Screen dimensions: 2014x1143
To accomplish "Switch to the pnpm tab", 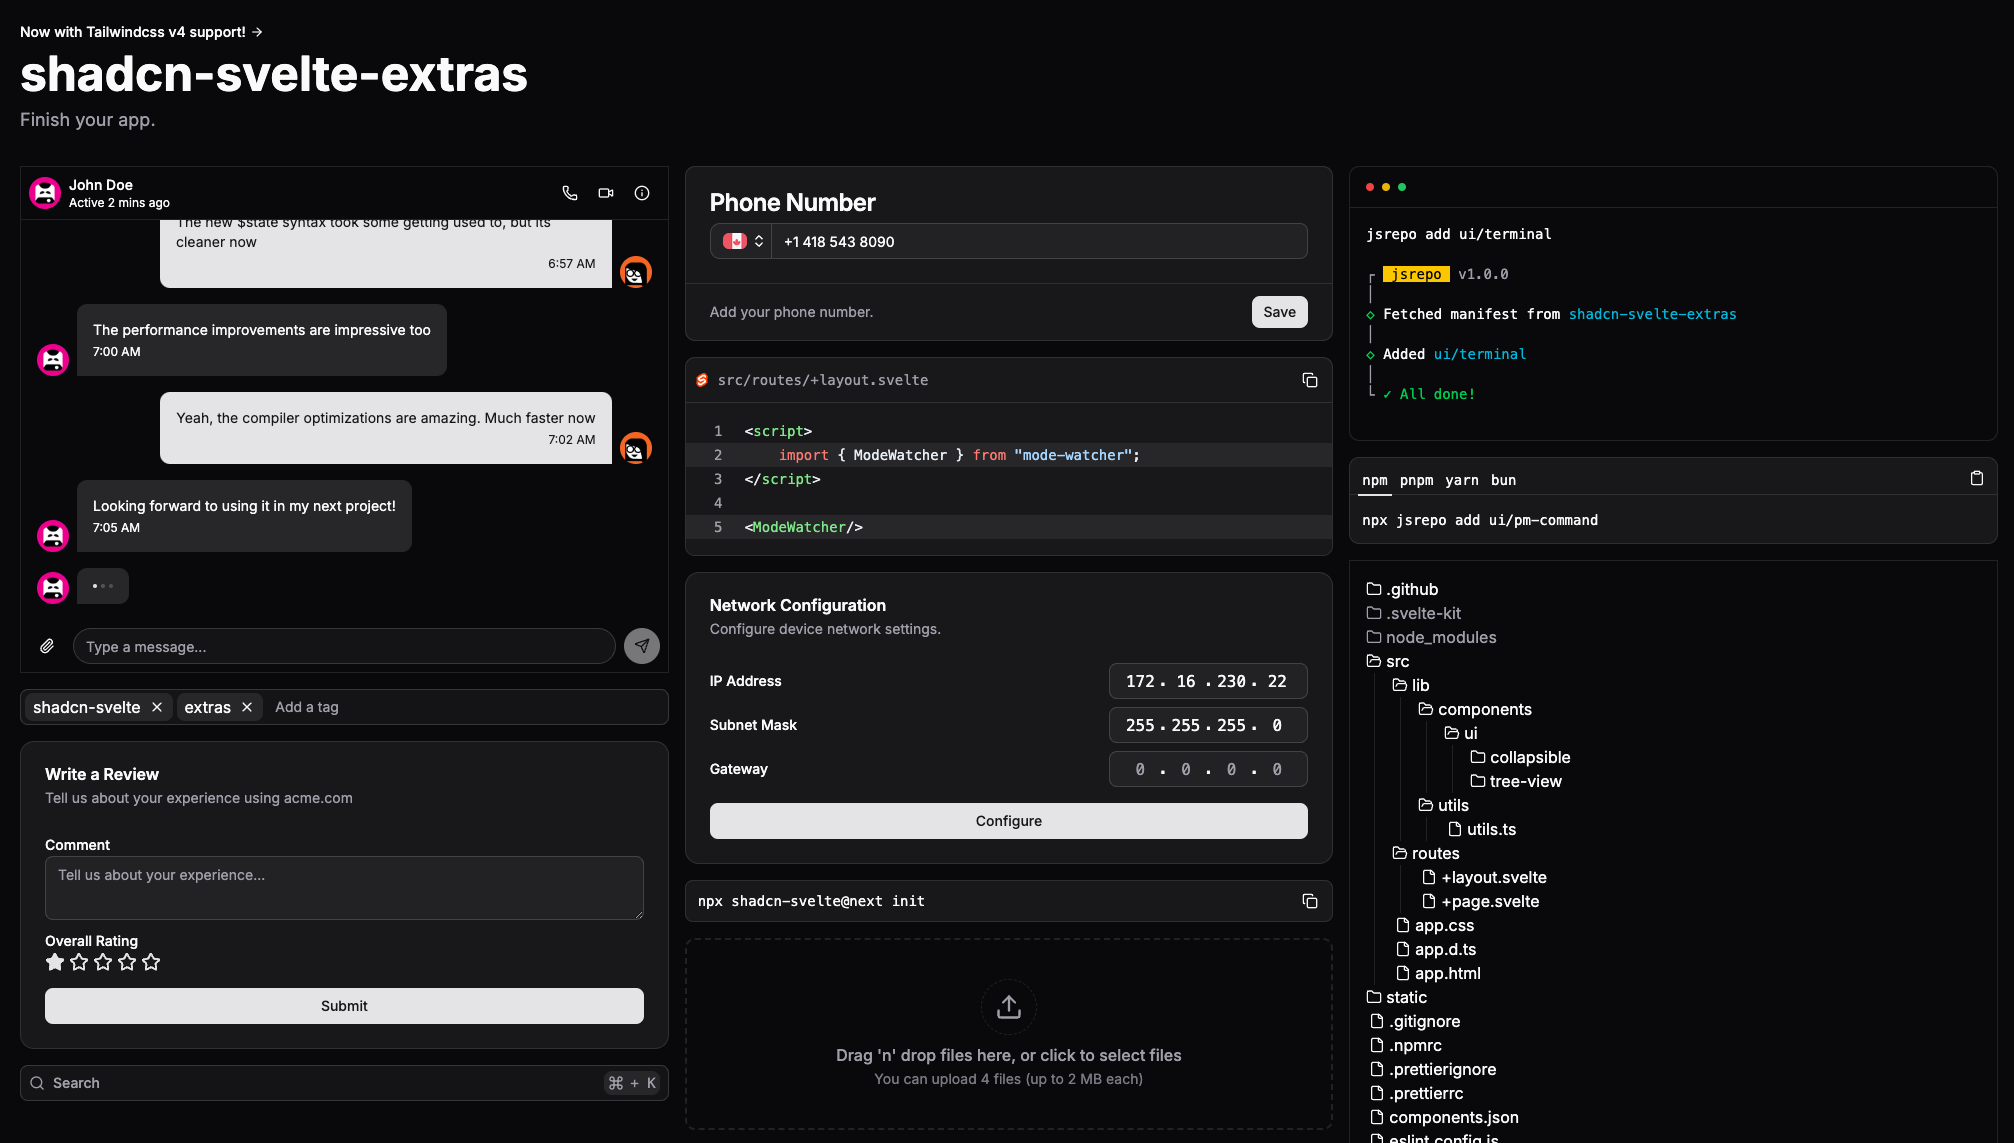I will pyautogui.click(x=1416, y=480).
